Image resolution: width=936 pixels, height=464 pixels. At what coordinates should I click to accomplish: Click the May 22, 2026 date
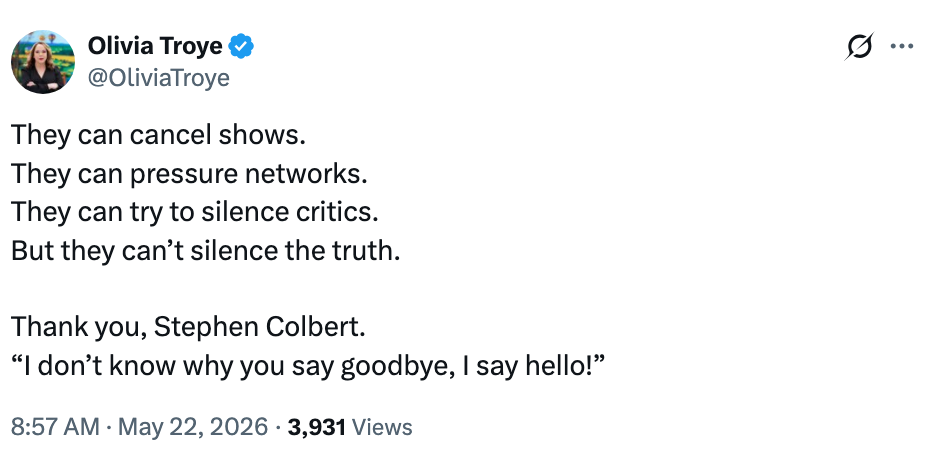point(193,428)
